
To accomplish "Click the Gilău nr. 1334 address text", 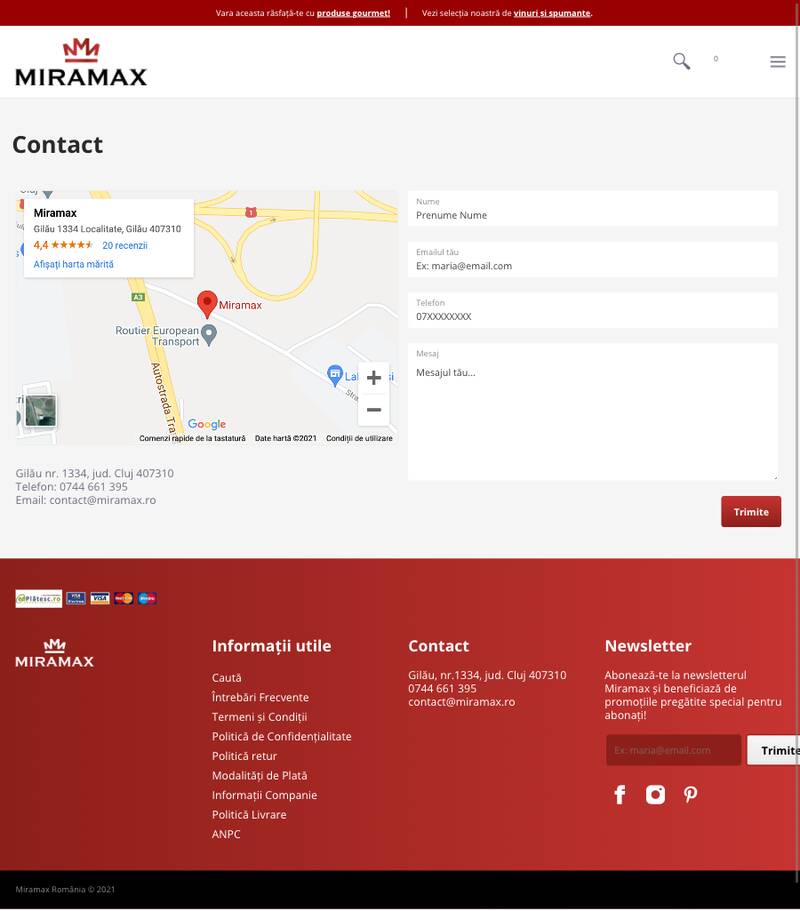I will pyautogui.click(x=95, y=473).
